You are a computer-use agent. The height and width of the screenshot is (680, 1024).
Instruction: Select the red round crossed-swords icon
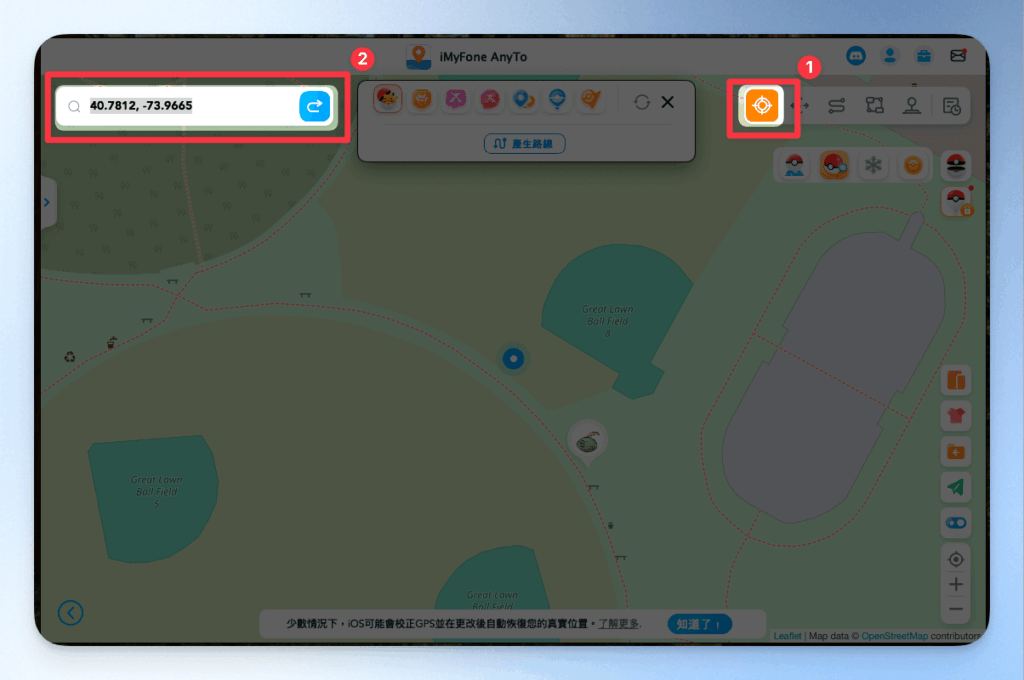[x=490, y=99]
